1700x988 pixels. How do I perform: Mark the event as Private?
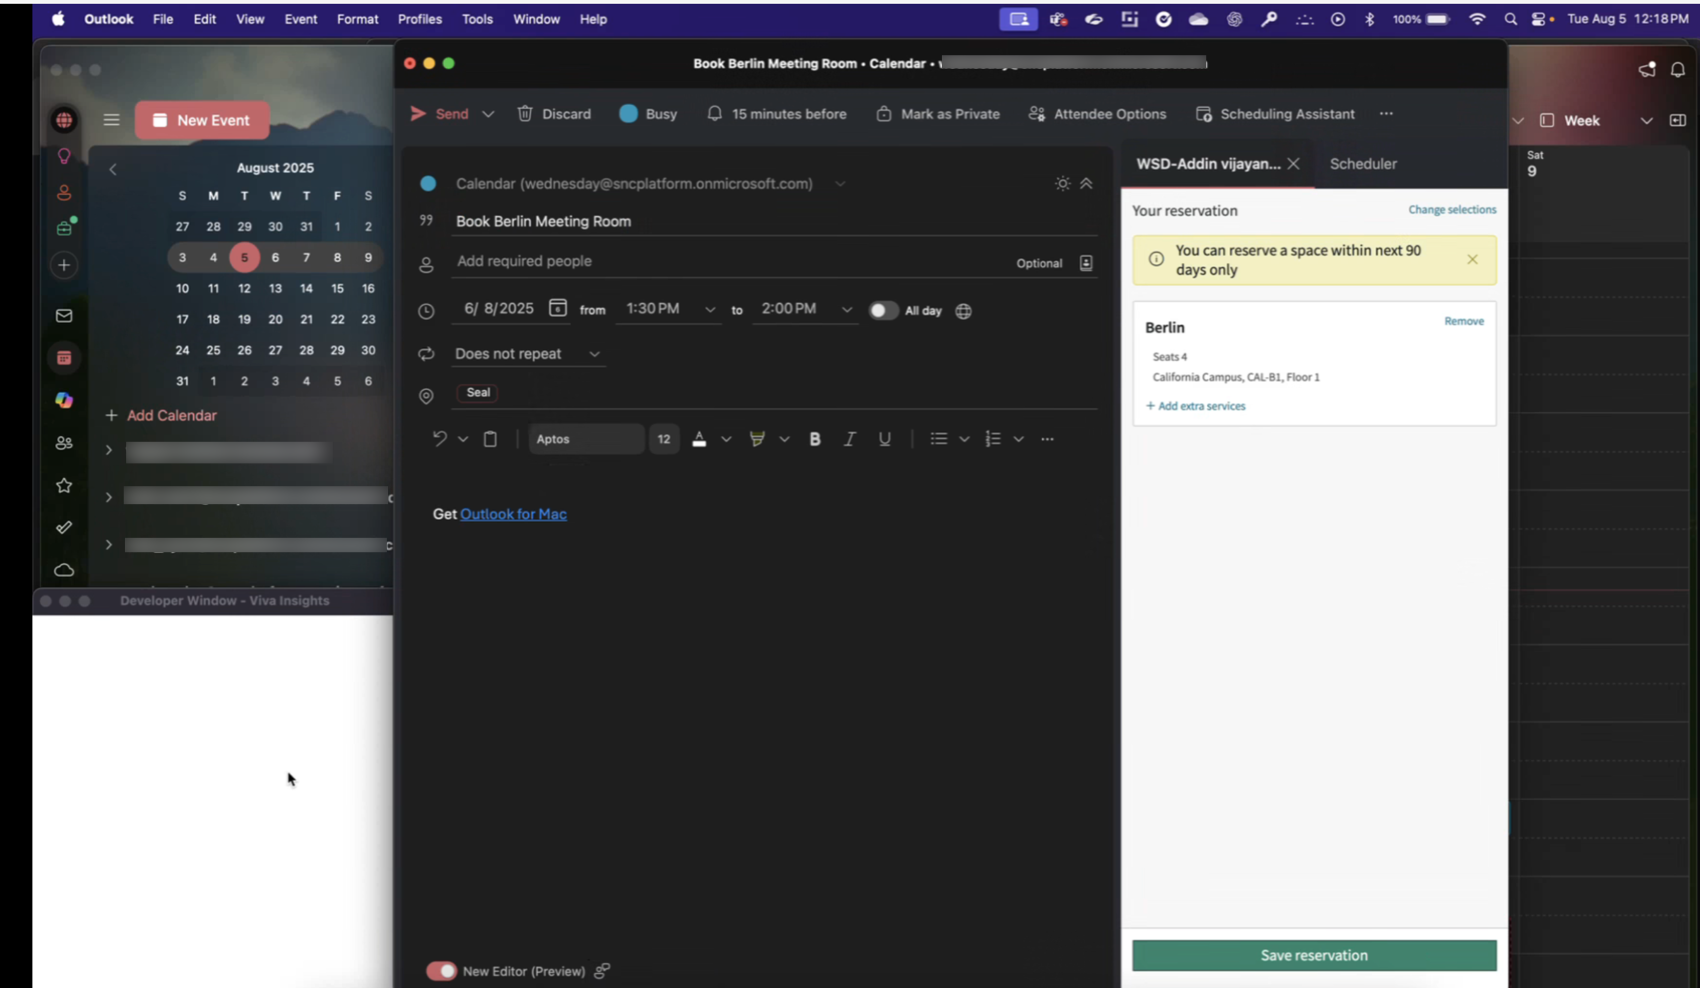938,114
